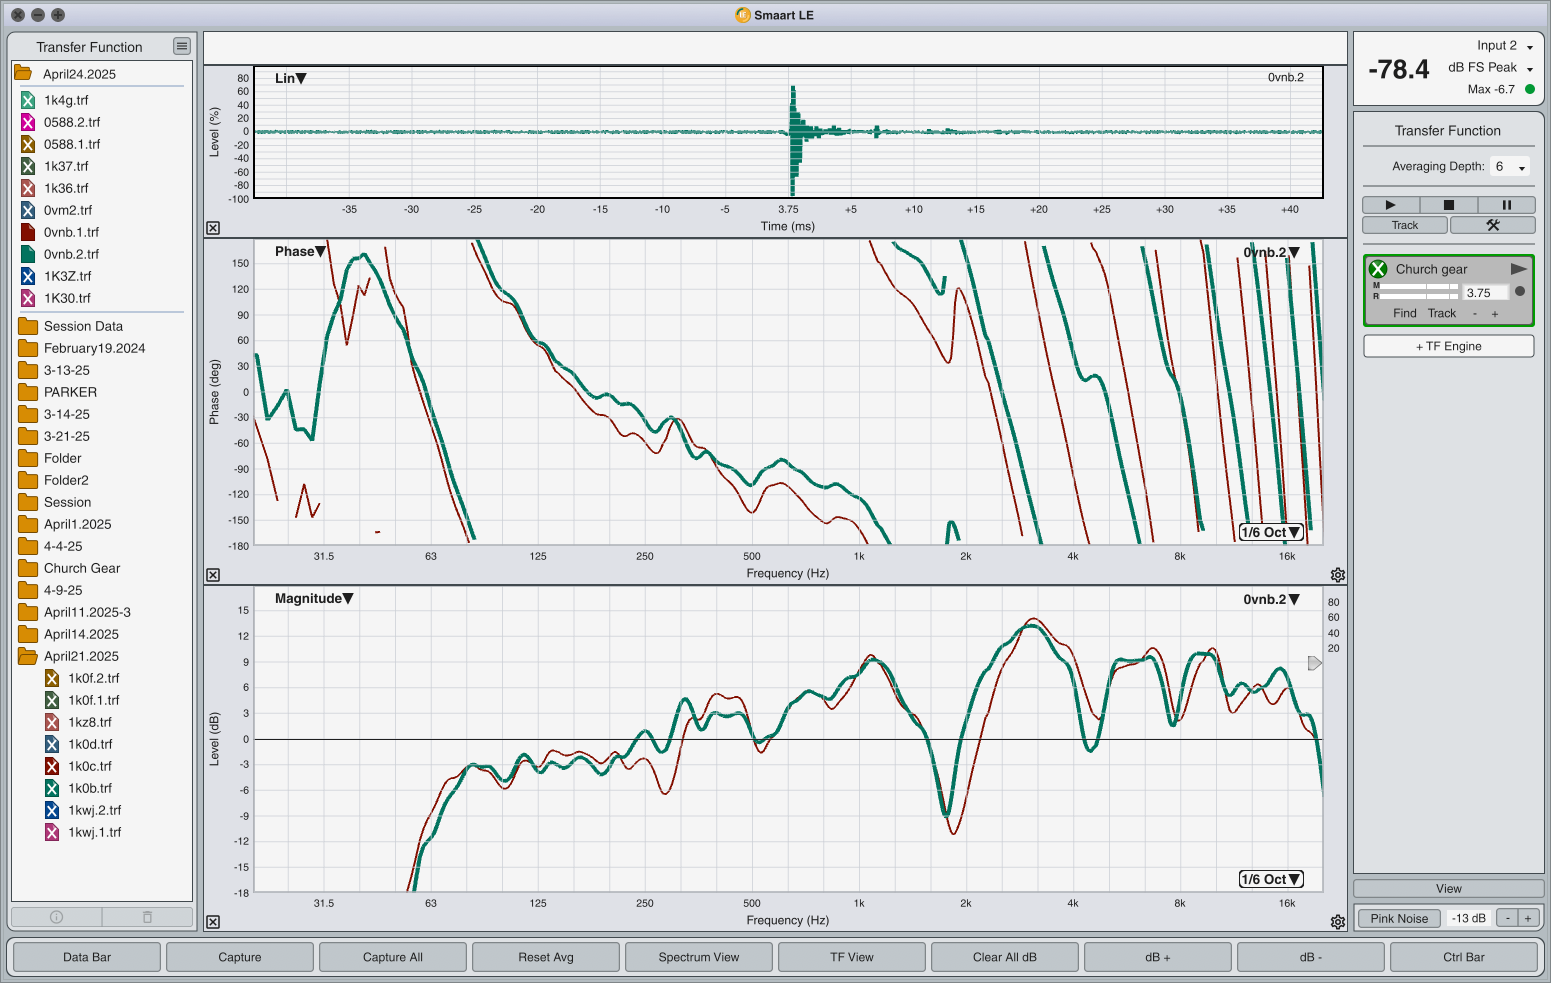
Task: Switch to Spectrum View
Action: (698, 957)
